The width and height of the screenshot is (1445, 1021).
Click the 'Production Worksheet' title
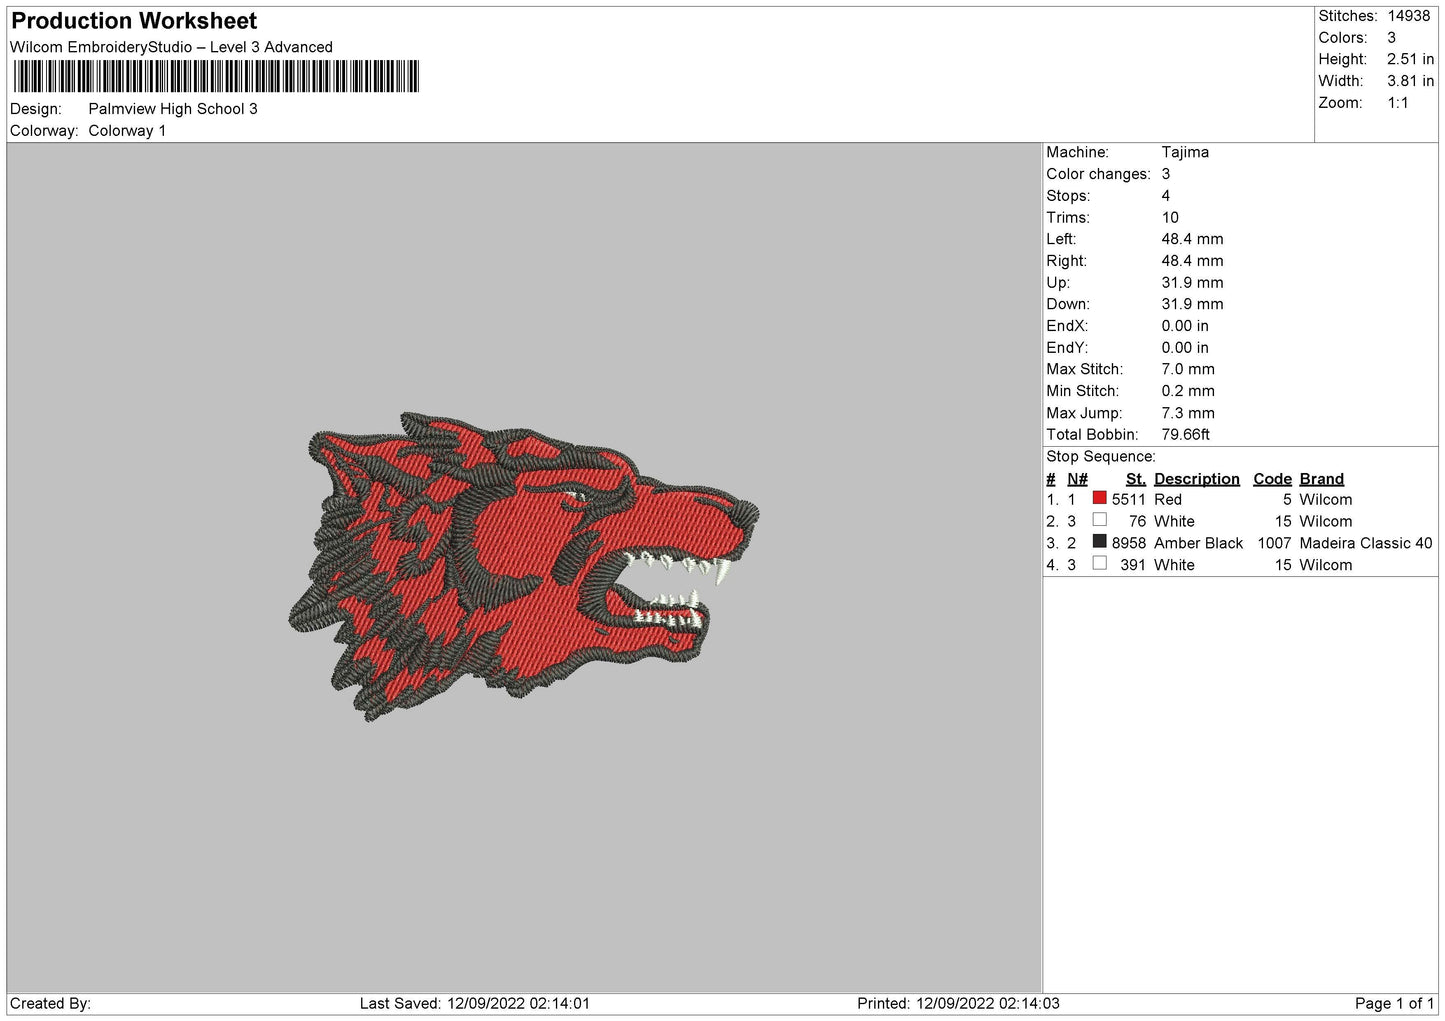point(134,21)
